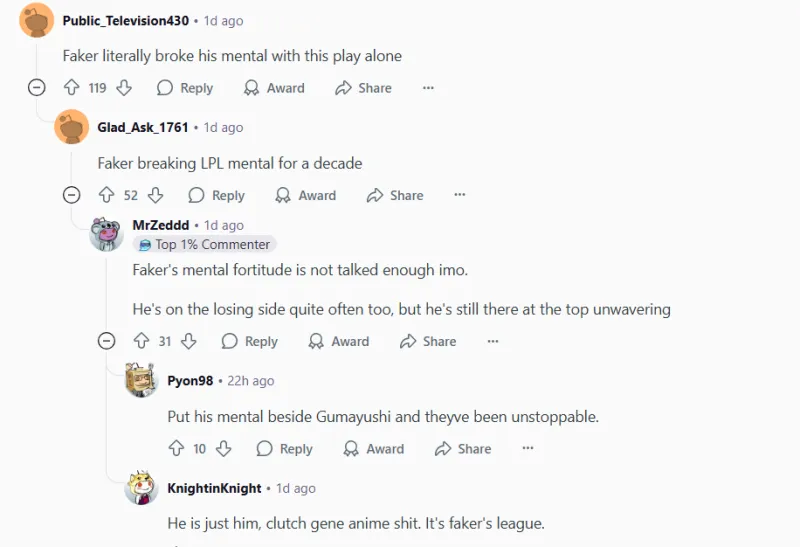Viewport: 800px width, 547px height.
Task: Reply to Public_Television430's comment
Action: (x=186, y=88)
